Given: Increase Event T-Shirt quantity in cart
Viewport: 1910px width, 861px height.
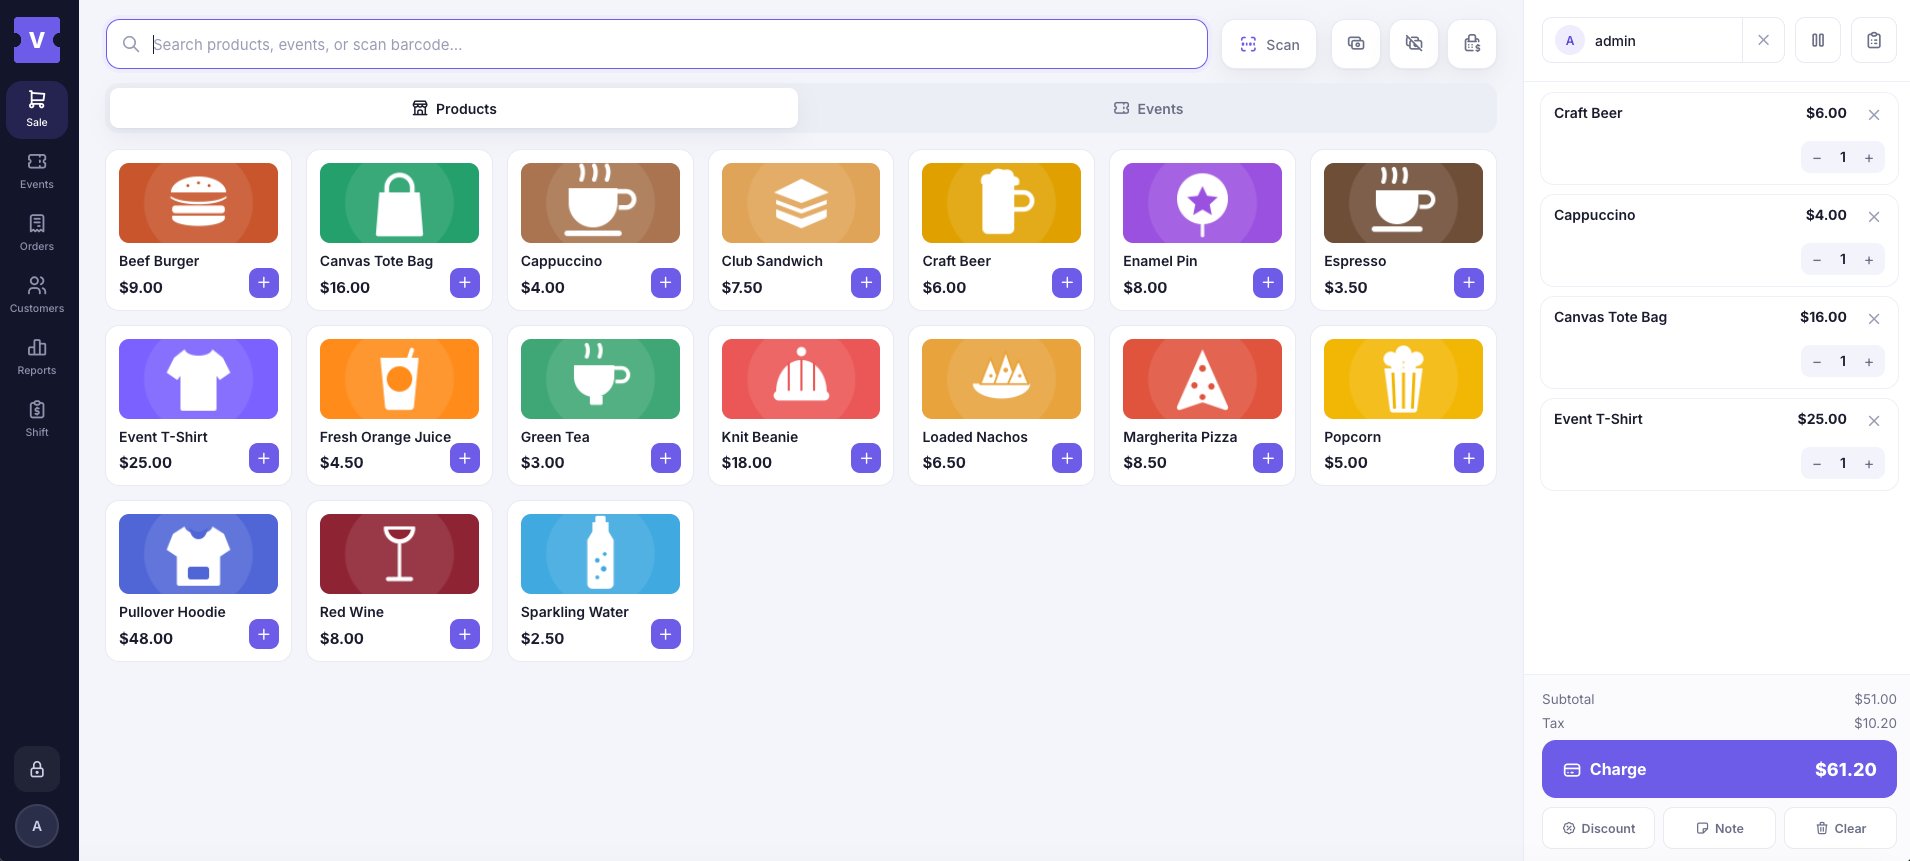Looking at the screenshot, I should point(1869,464).
